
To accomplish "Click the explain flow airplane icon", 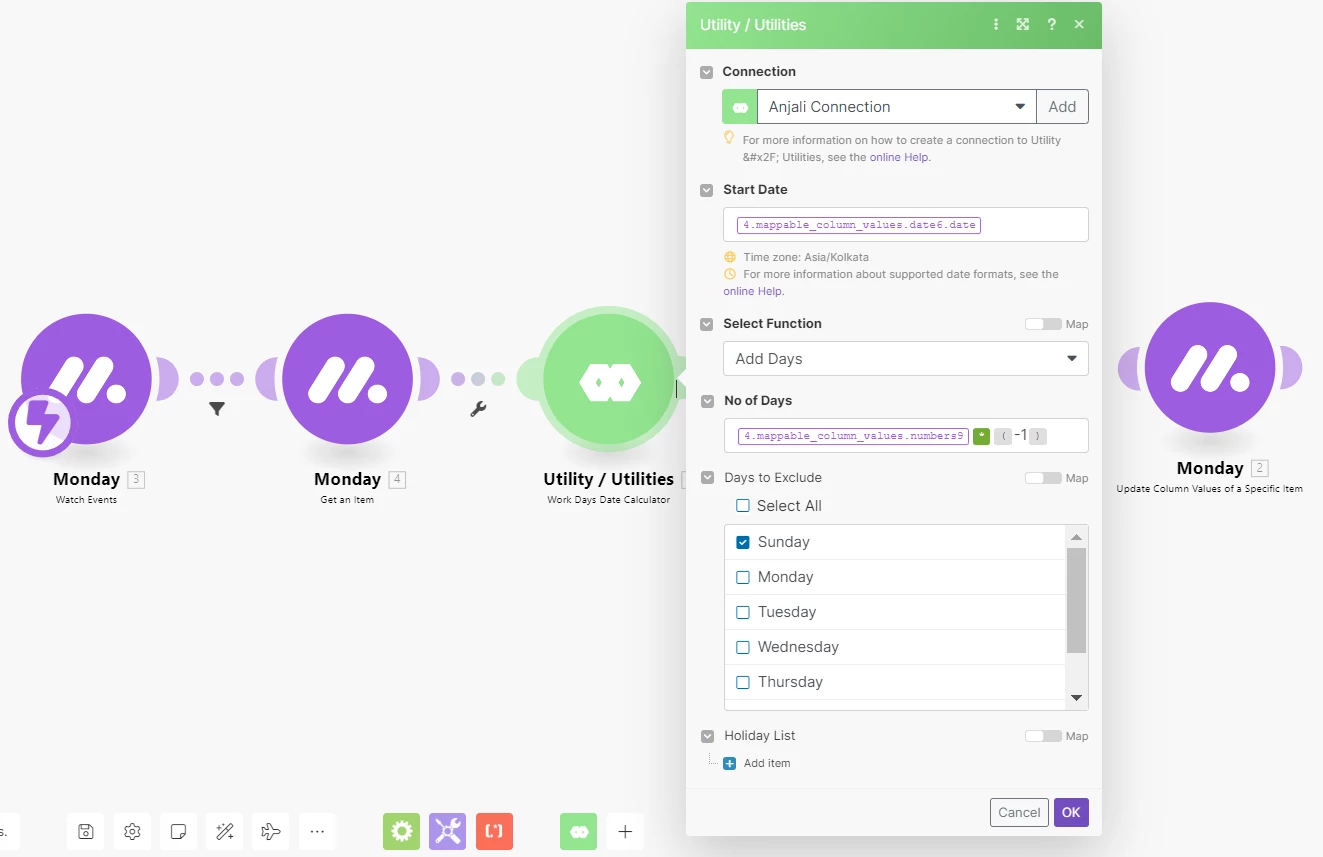I will coord(270,831).
